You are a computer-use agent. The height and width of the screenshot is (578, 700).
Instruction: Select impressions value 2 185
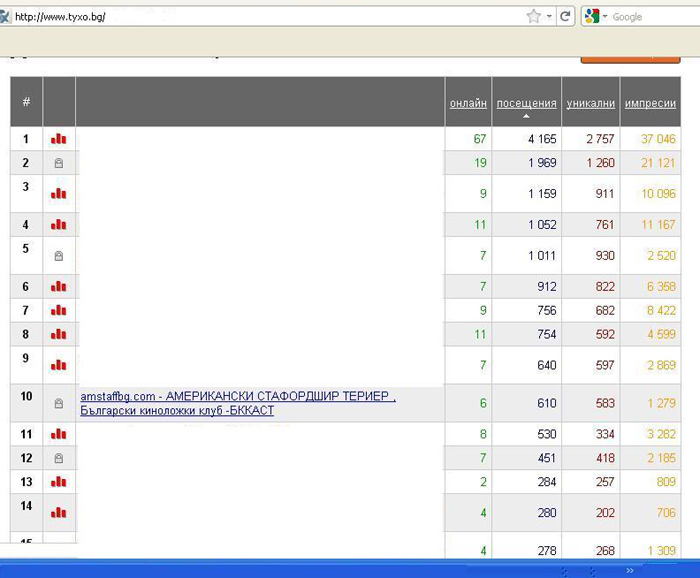coord(661,458)
